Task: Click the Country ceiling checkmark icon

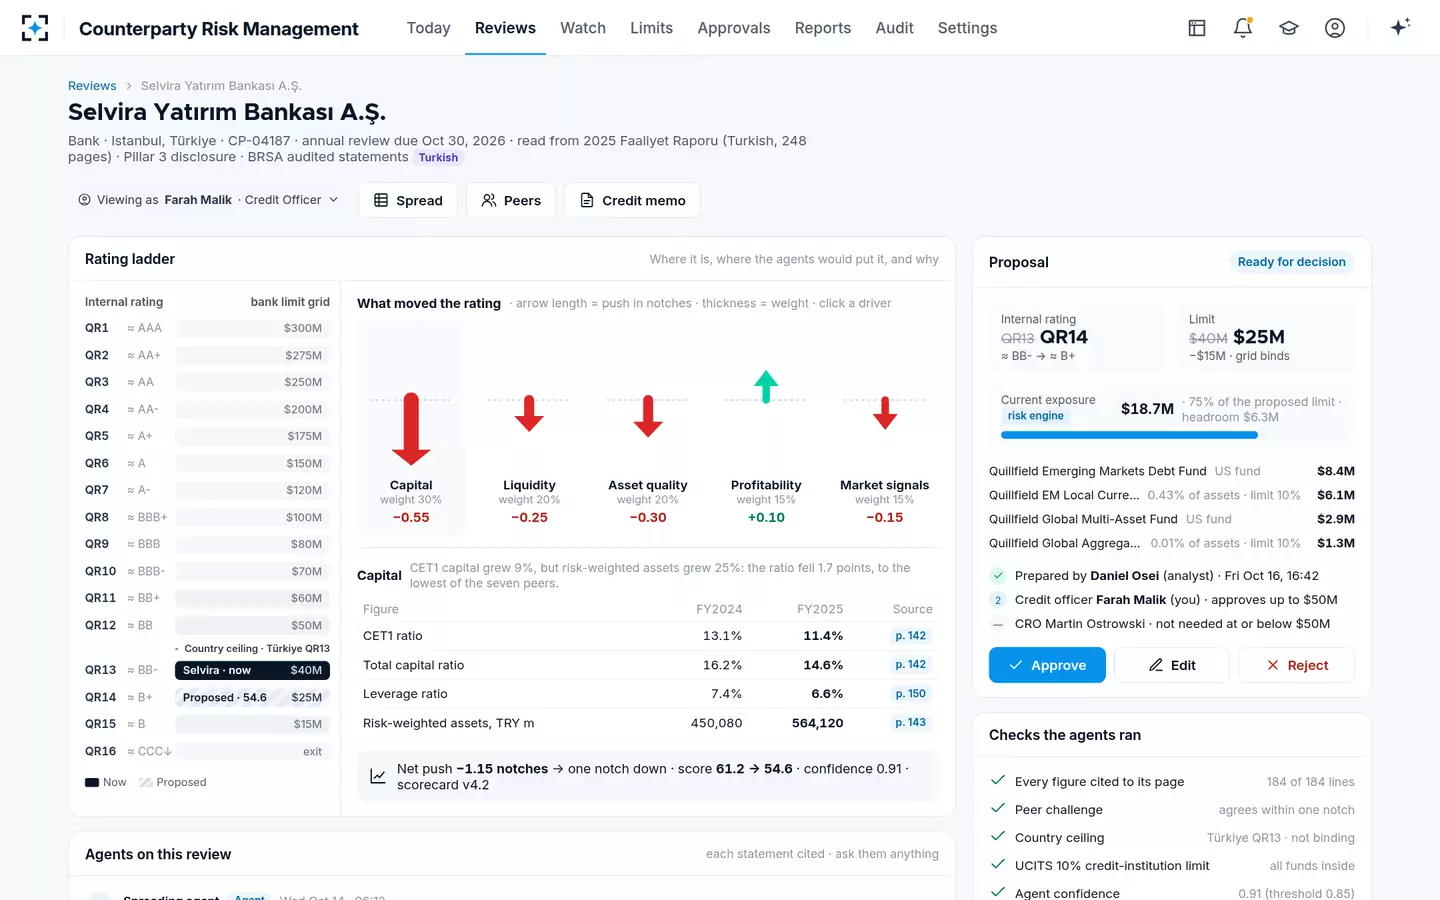Action: coord(997,837)
